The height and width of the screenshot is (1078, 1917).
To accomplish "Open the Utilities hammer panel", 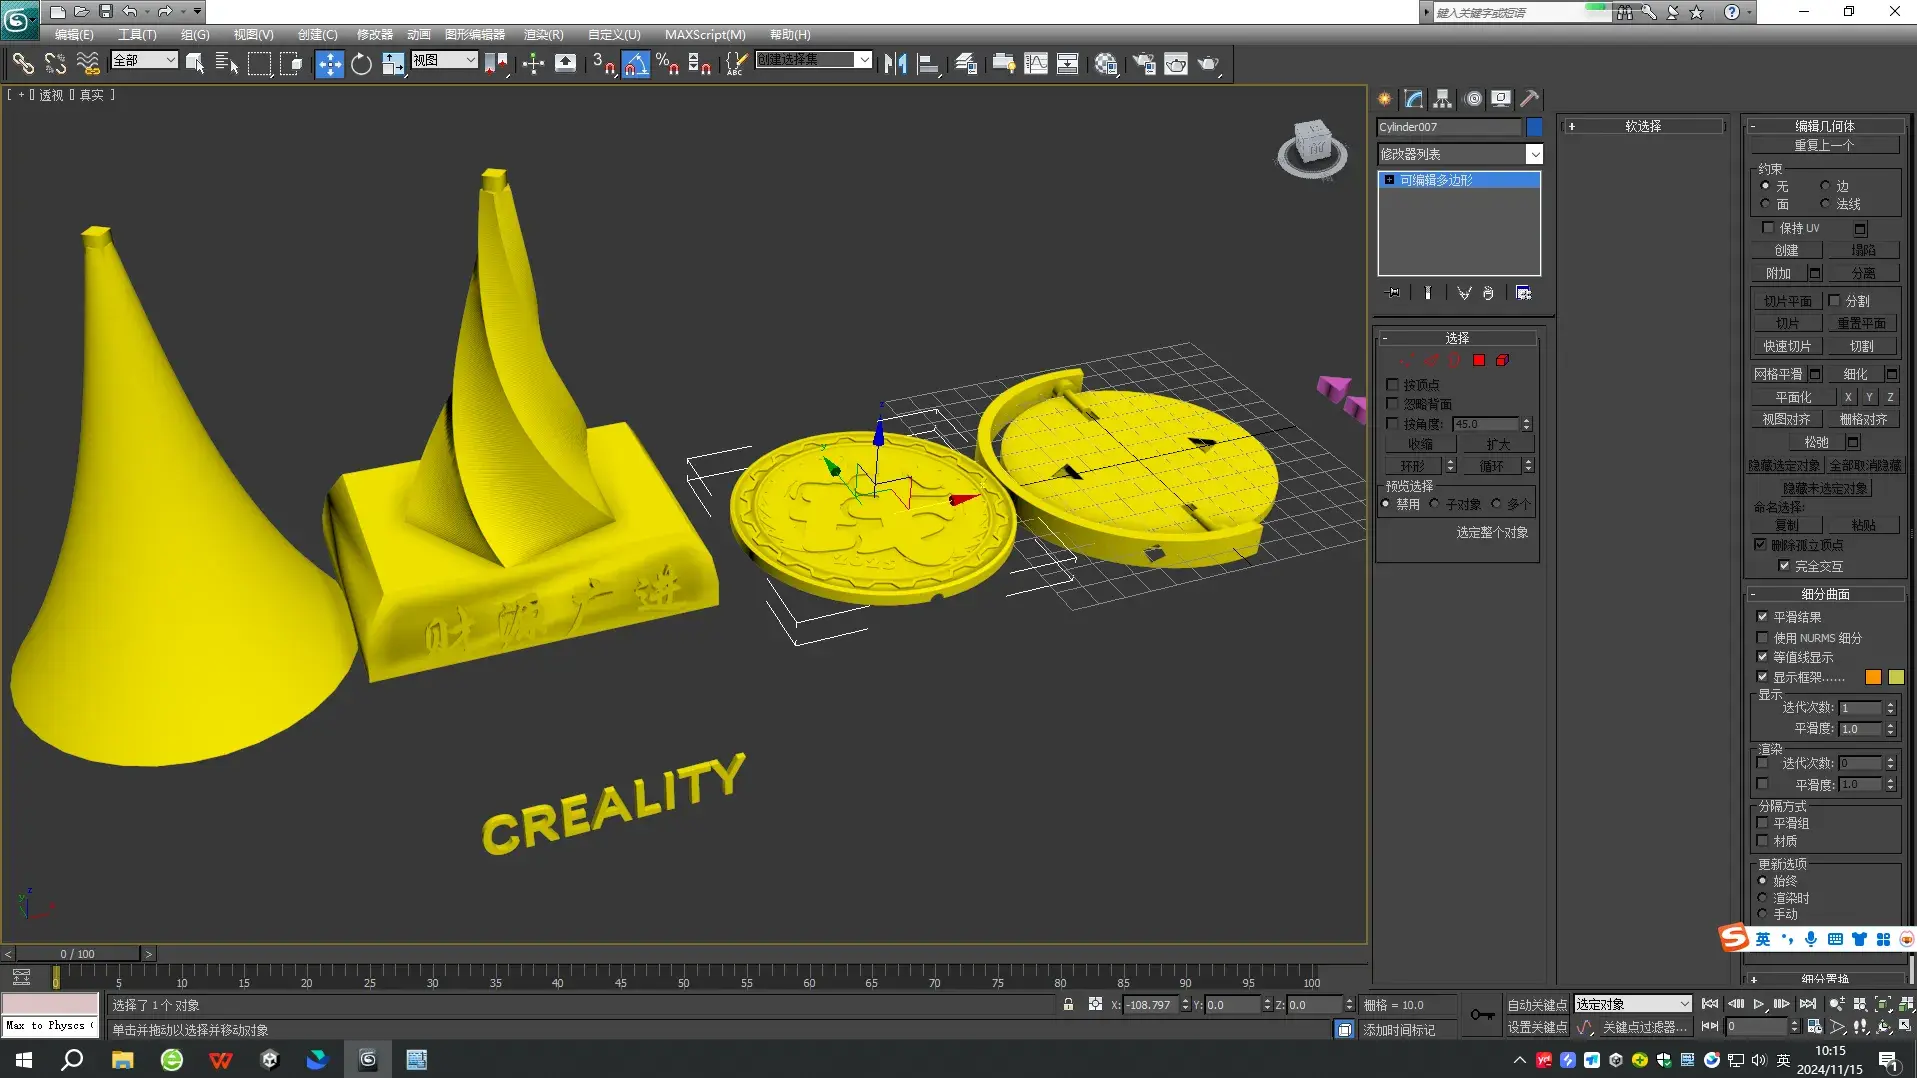I will 1529,98.
